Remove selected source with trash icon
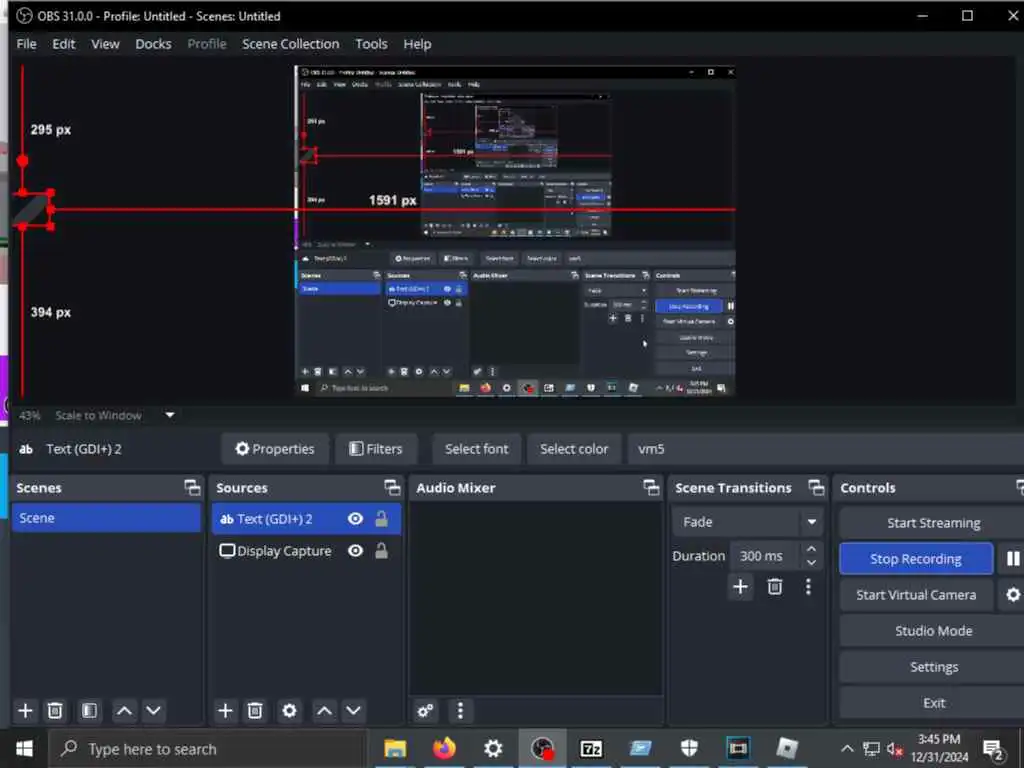Viewport: 1024px width, 768px height. [255, 711]
